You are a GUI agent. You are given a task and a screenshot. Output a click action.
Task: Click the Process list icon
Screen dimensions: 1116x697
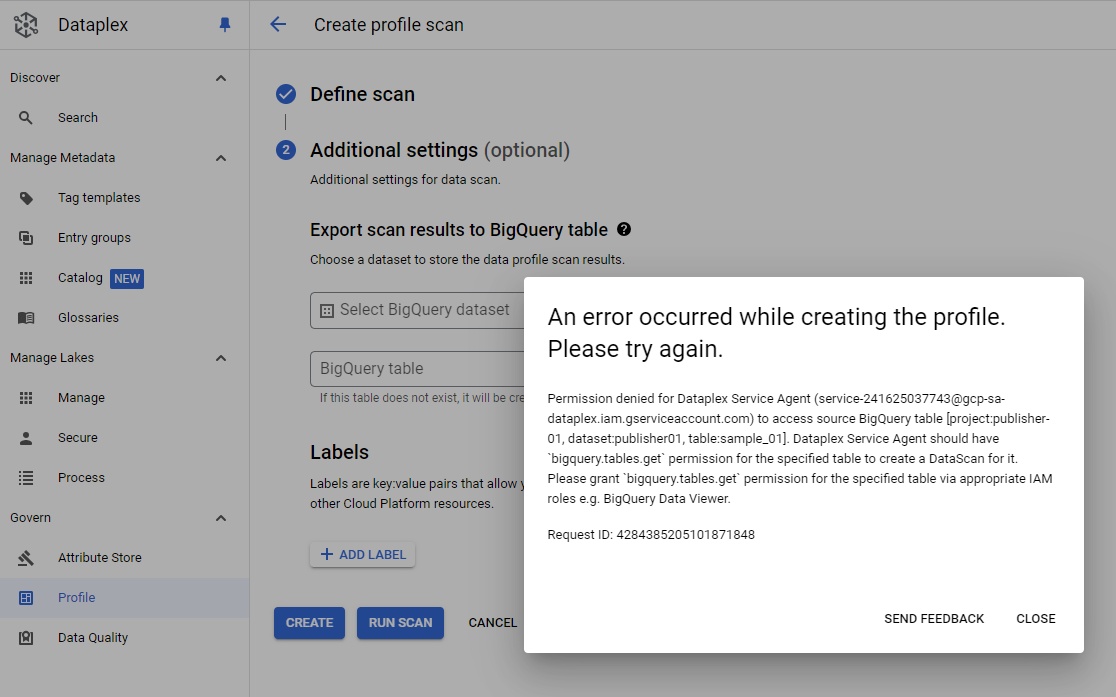pos(26,478)
